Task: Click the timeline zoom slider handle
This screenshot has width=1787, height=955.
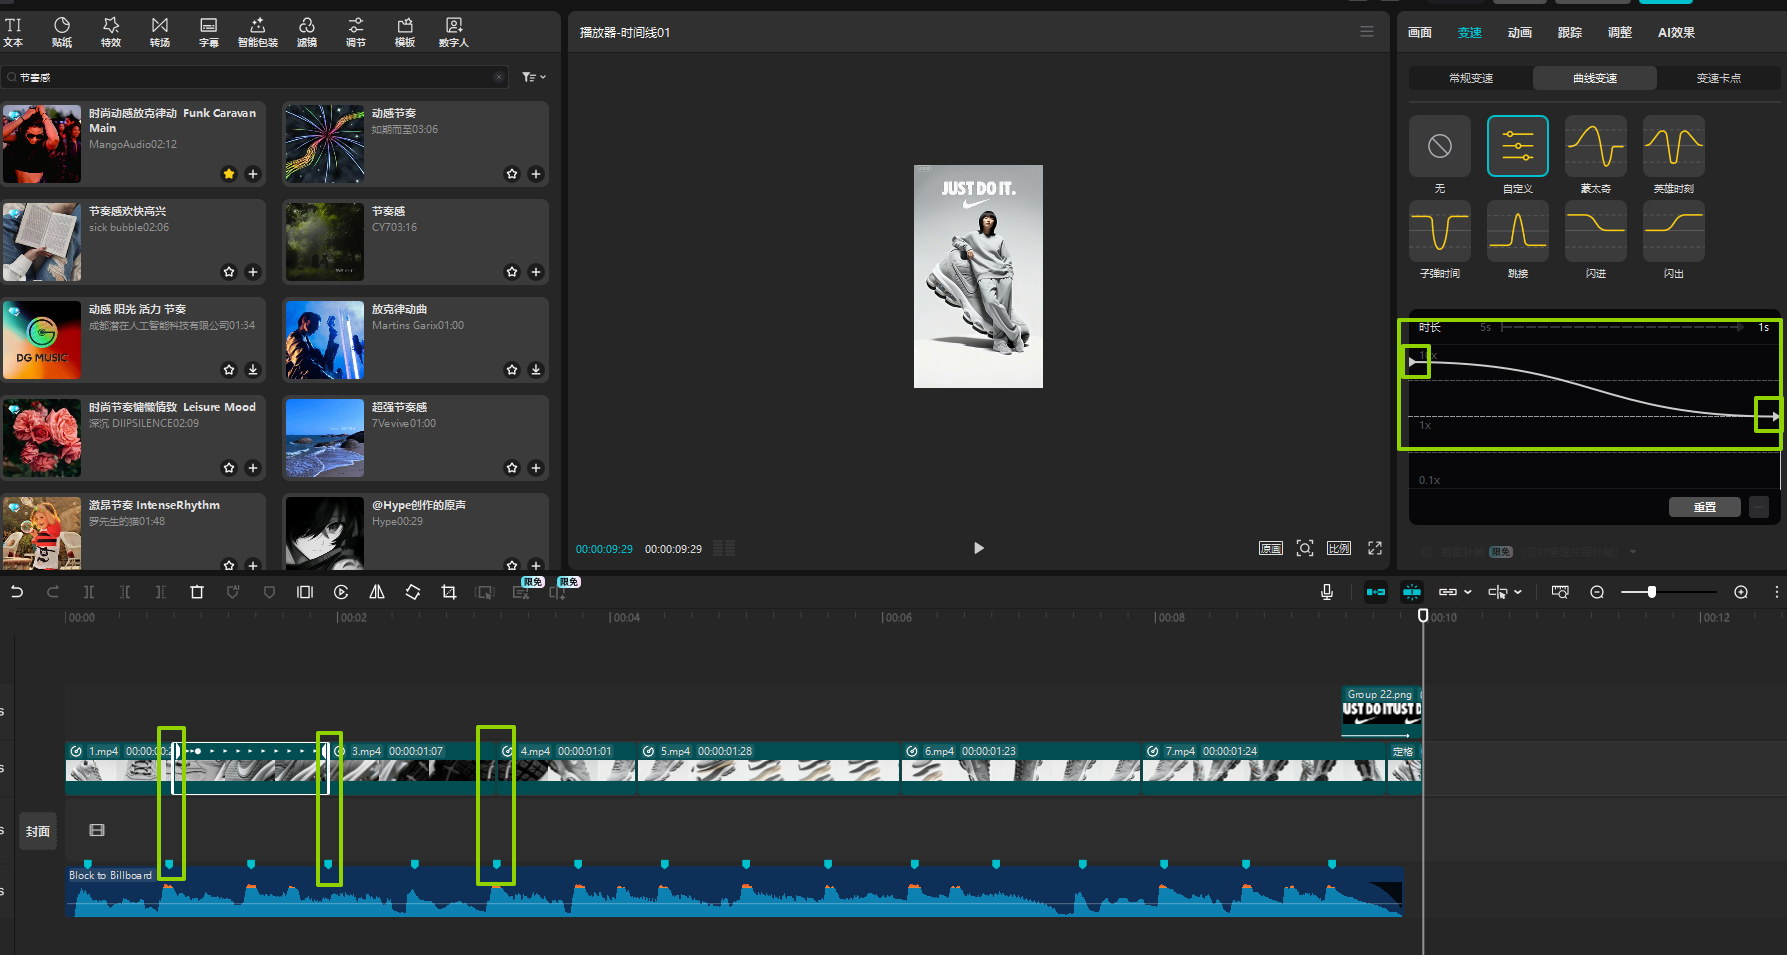Action: pos(1652,592)
